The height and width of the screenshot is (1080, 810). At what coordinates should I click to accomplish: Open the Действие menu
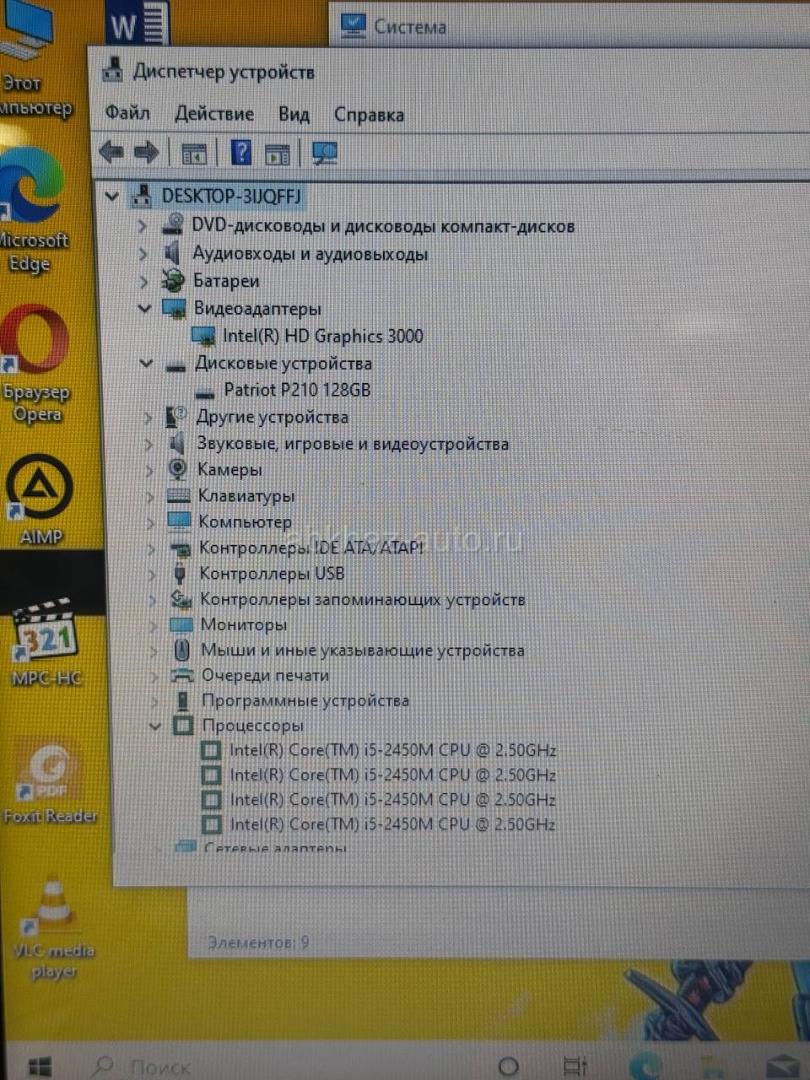pyautogui.click(x=214, y=114)
